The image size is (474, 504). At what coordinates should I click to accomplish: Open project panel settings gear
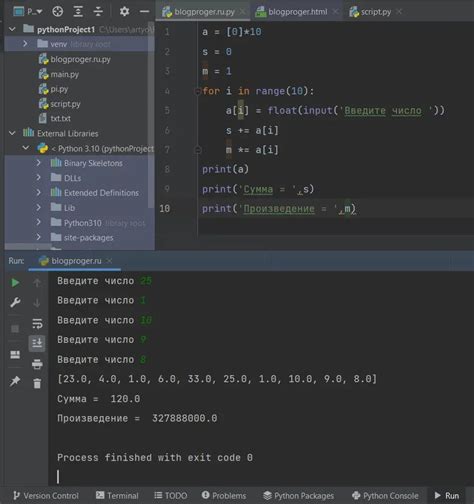point(124,12)
